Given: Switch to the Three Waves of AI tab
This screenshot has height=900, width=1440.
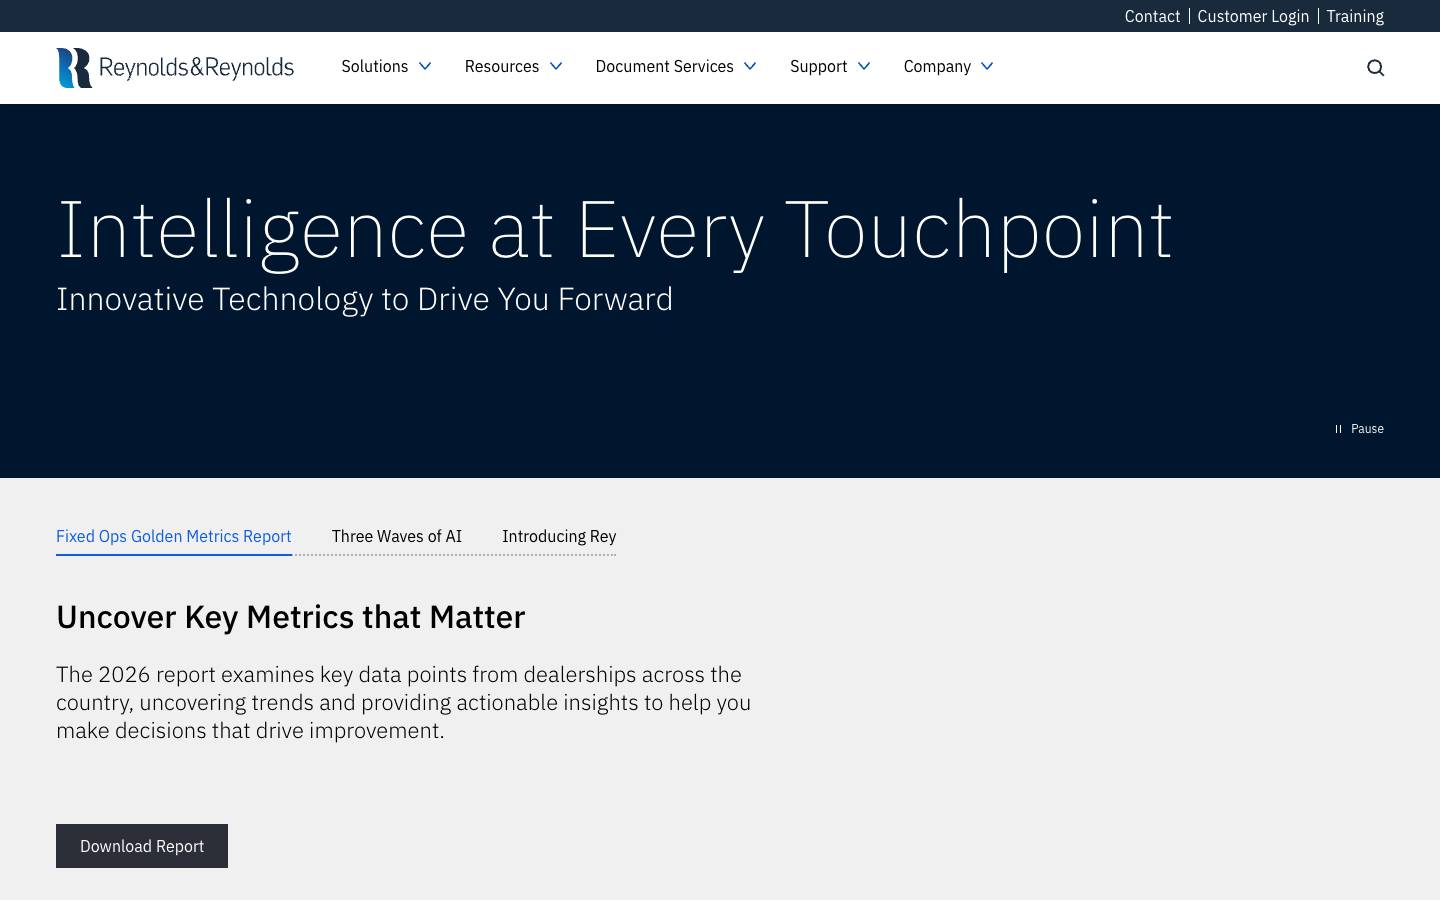Looking at the screenshot, I should (x=397, y=537).
